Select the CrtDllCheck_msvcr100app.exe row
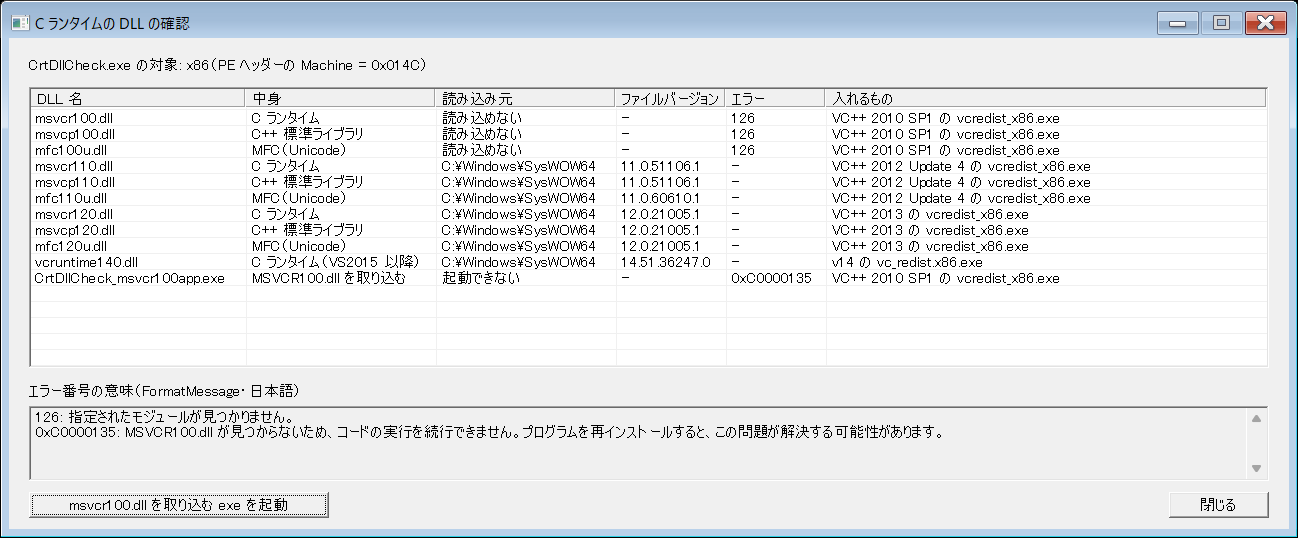Viewport: 1298px width, 538px height. coord(649,278)
